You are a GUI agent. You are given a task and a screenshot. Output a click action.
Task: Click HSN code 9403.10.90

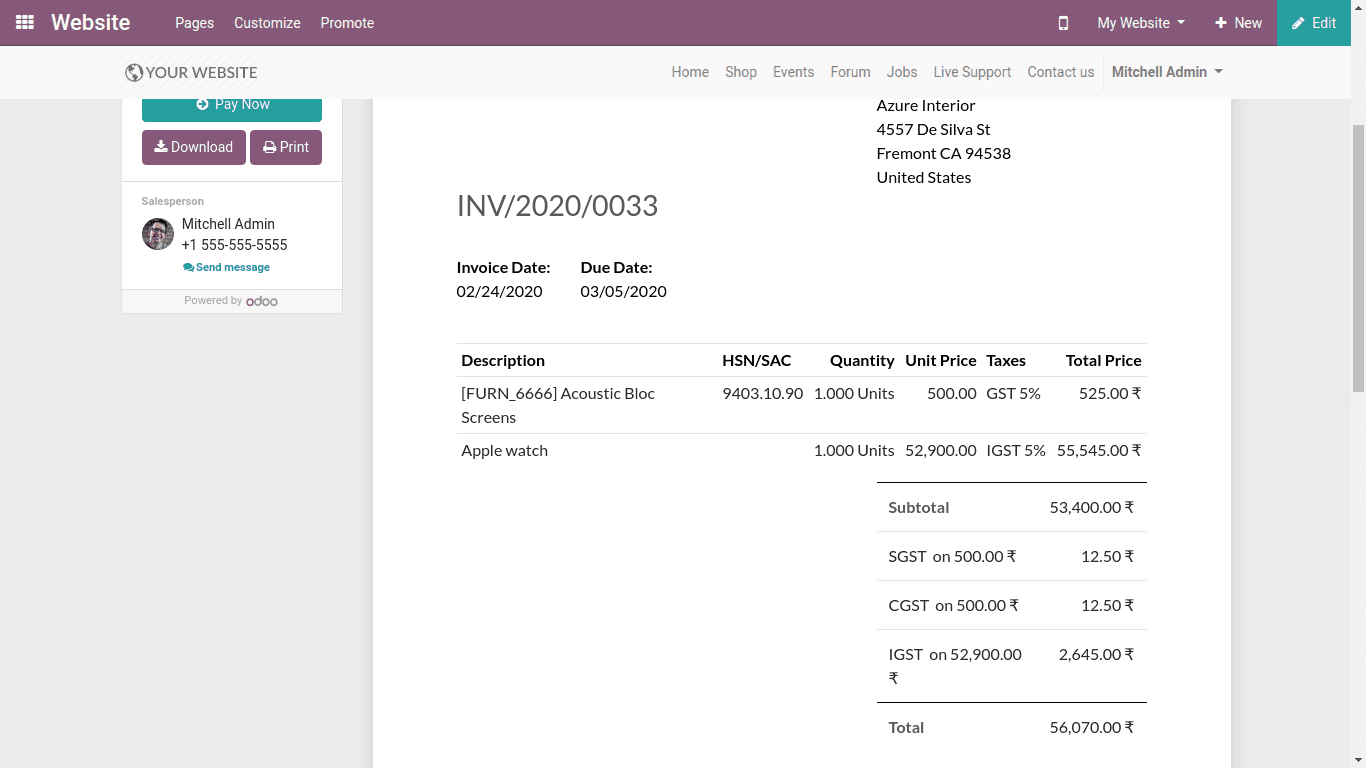tap(762, 393)
